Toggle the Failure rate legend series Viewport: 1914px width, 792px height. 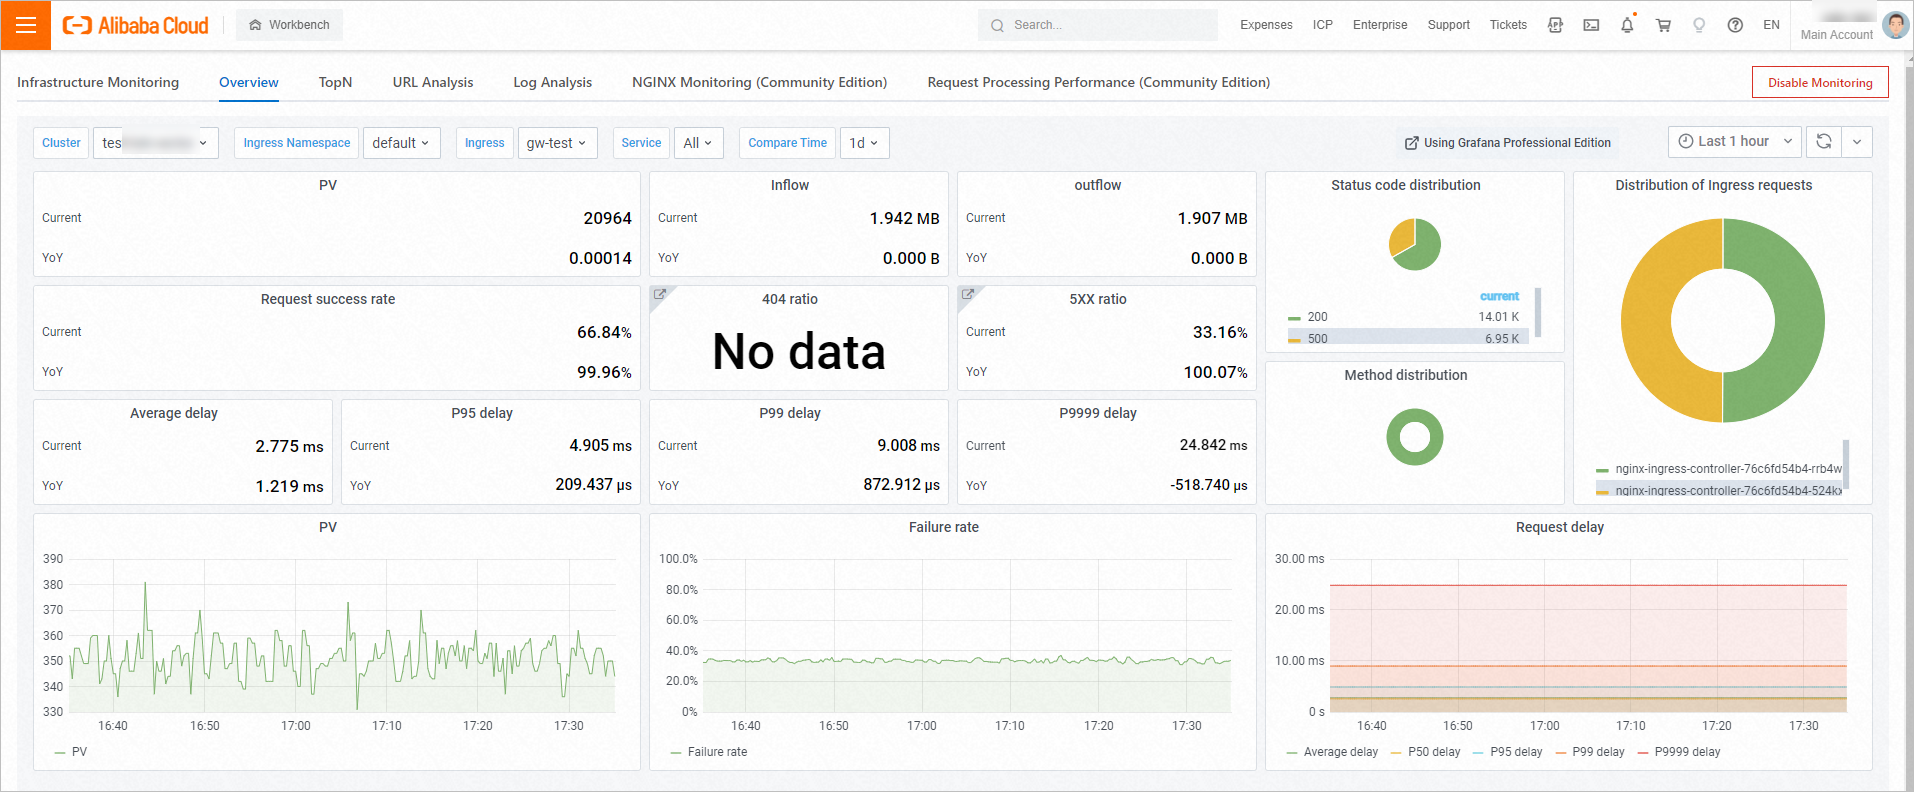pos(716,752)
